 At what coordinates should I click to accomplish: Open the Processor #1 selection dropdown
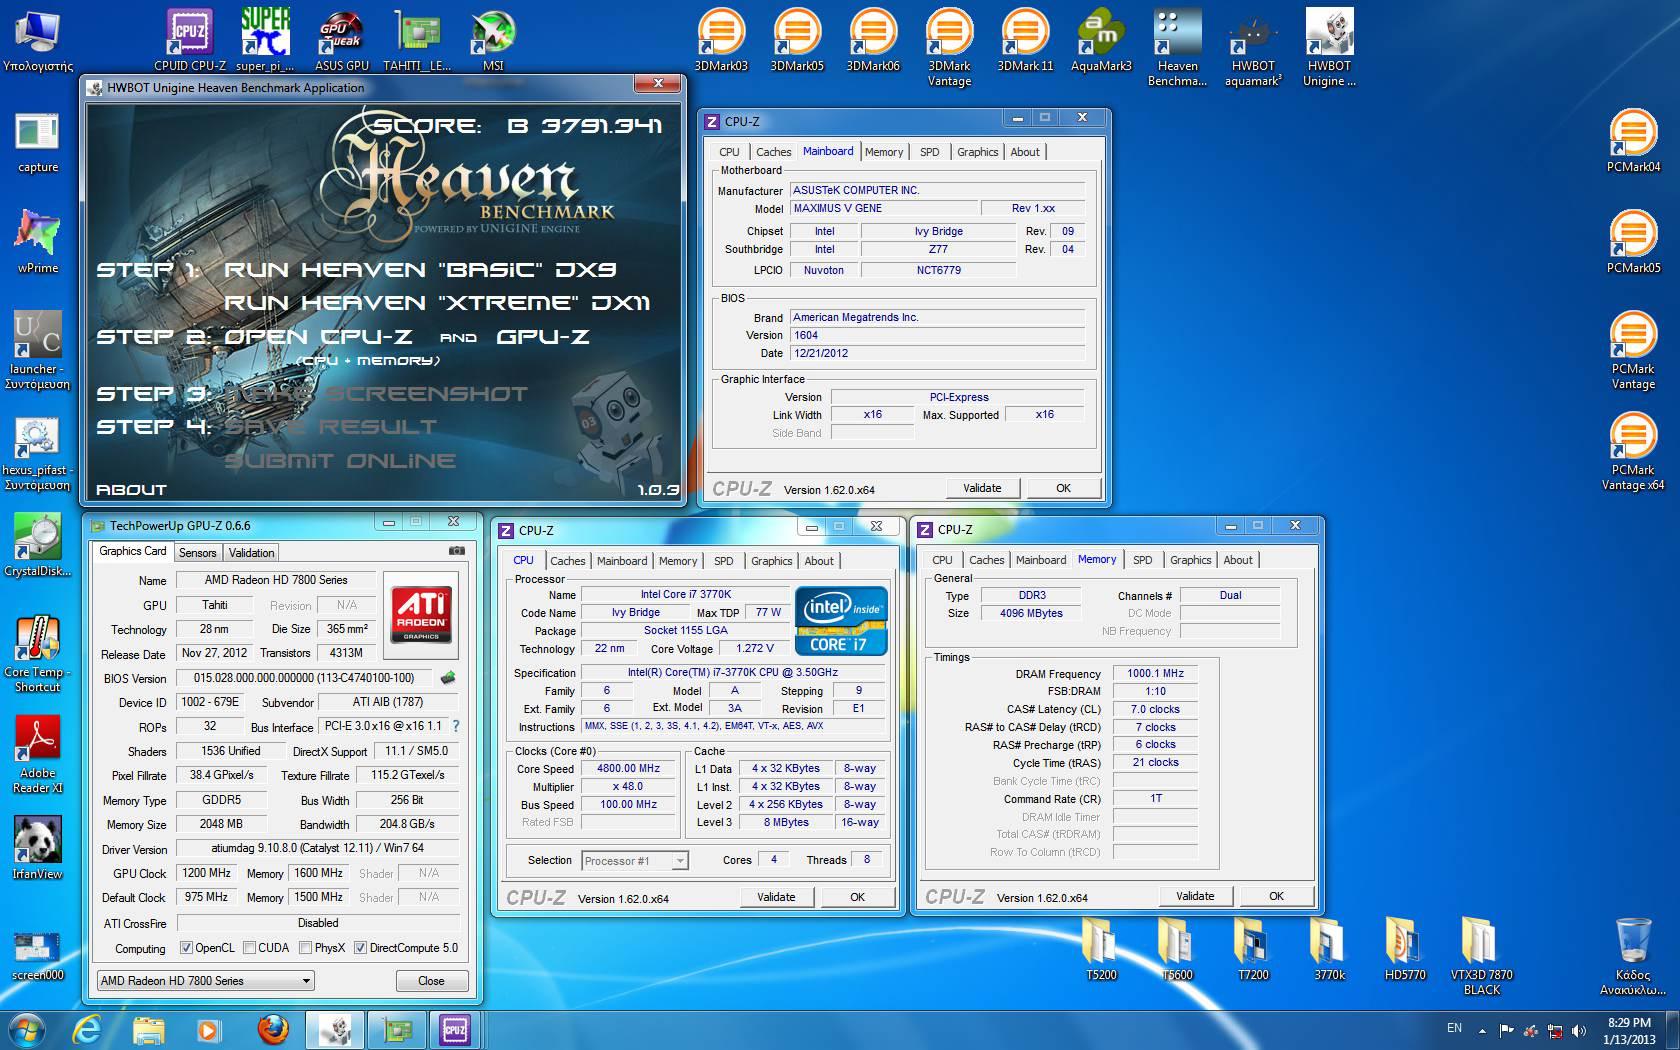[634, 861]
